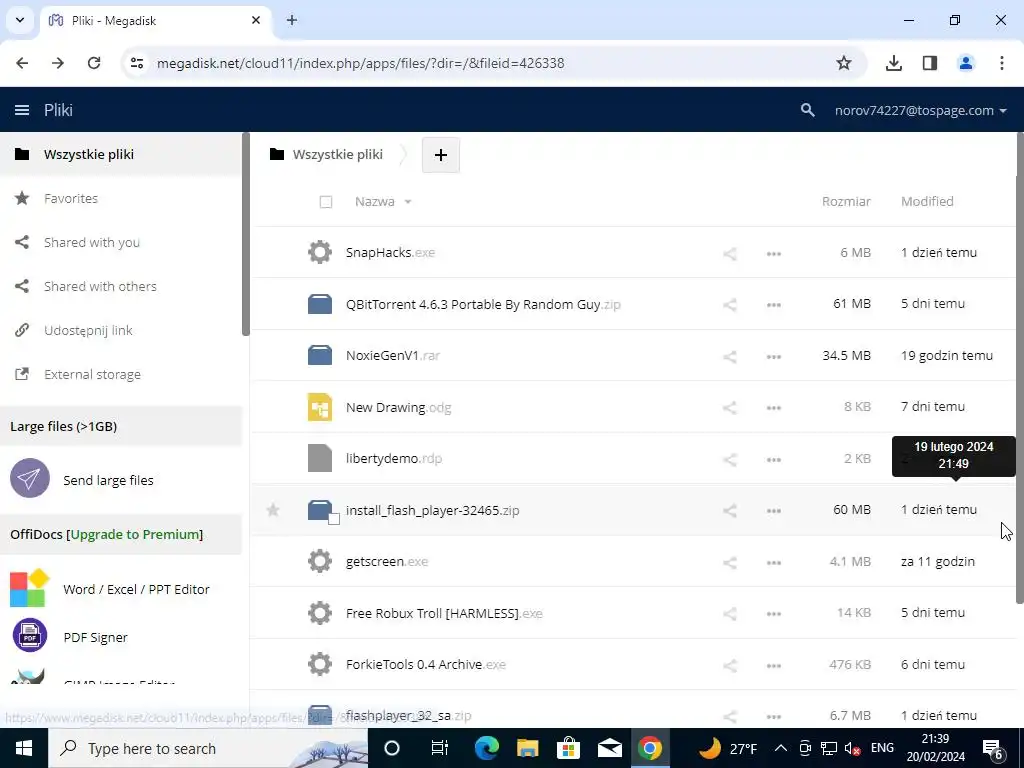Share the getscreen.exe file
Screen dimensions: 1024x768
point(729,562)
